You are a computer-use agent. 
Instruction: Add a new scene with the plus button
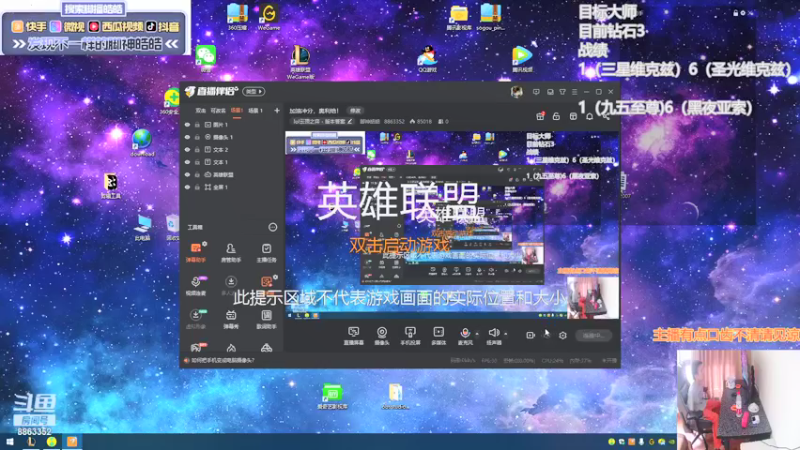277,110
